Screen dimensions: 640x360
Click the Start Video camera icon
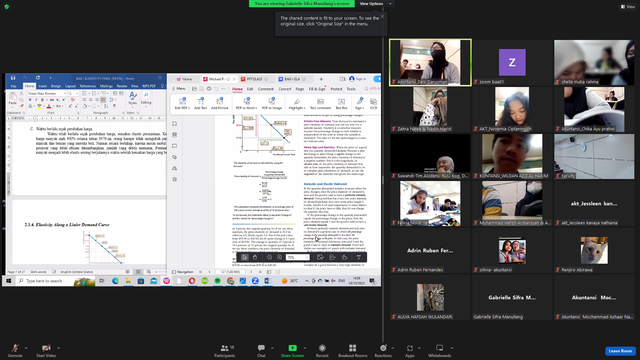pos(46,348)
